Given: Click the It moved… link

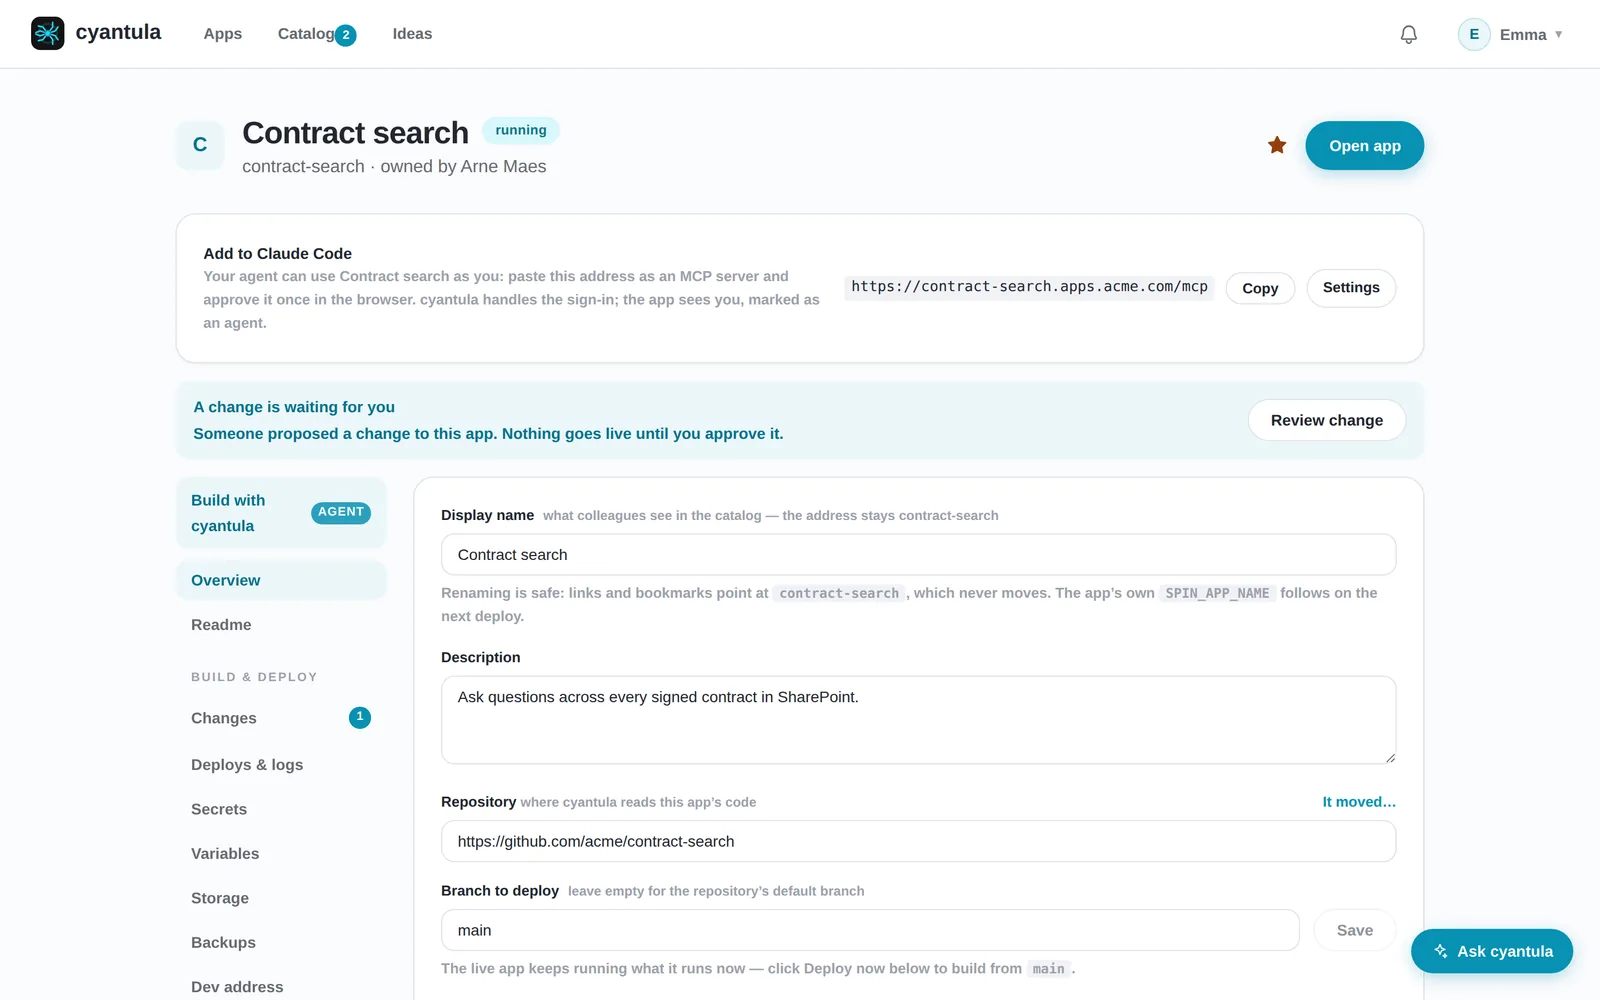Looking at the screenshot, I should pyautogui.click(x=1359, y=802).
